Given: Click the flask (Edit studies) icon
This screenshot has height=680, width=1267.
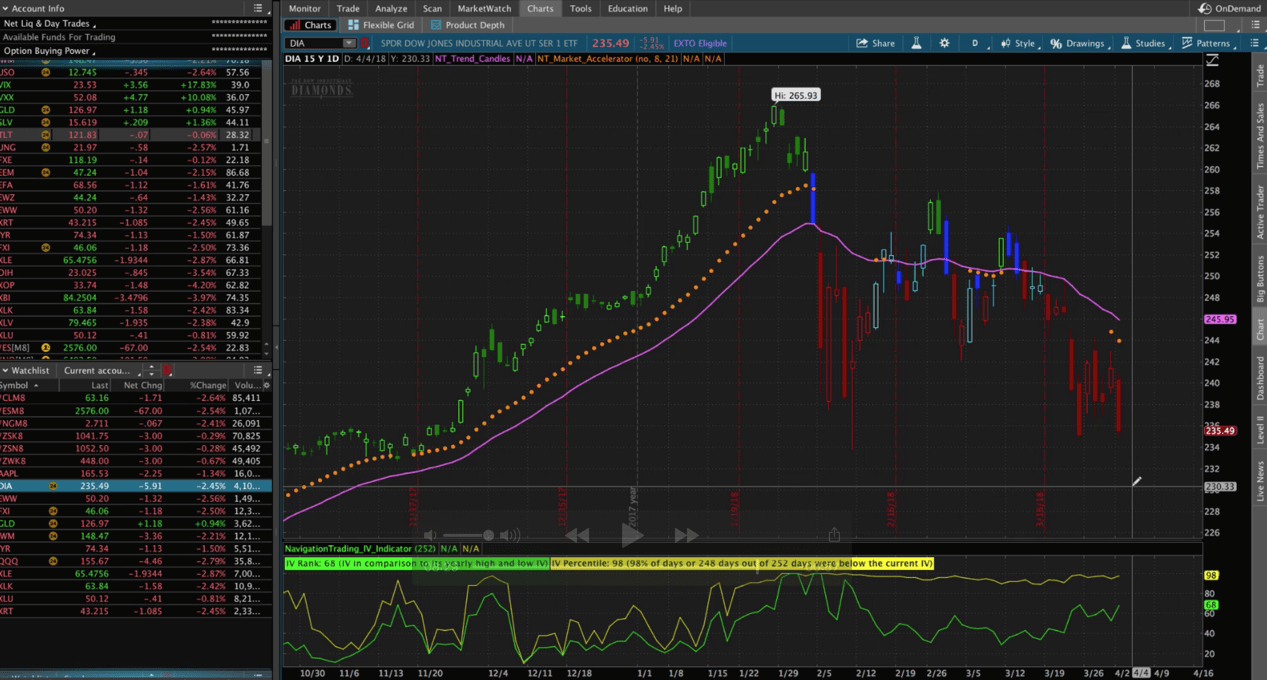Looking at the screenshot, I should 916,43.
